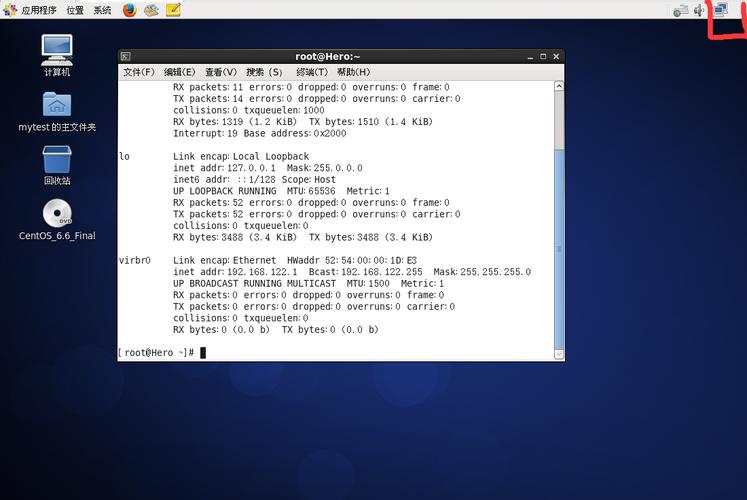Open the 位置 places menu
Image resolution: width=747 pixels, height=500 pixels.
(75, 10)
